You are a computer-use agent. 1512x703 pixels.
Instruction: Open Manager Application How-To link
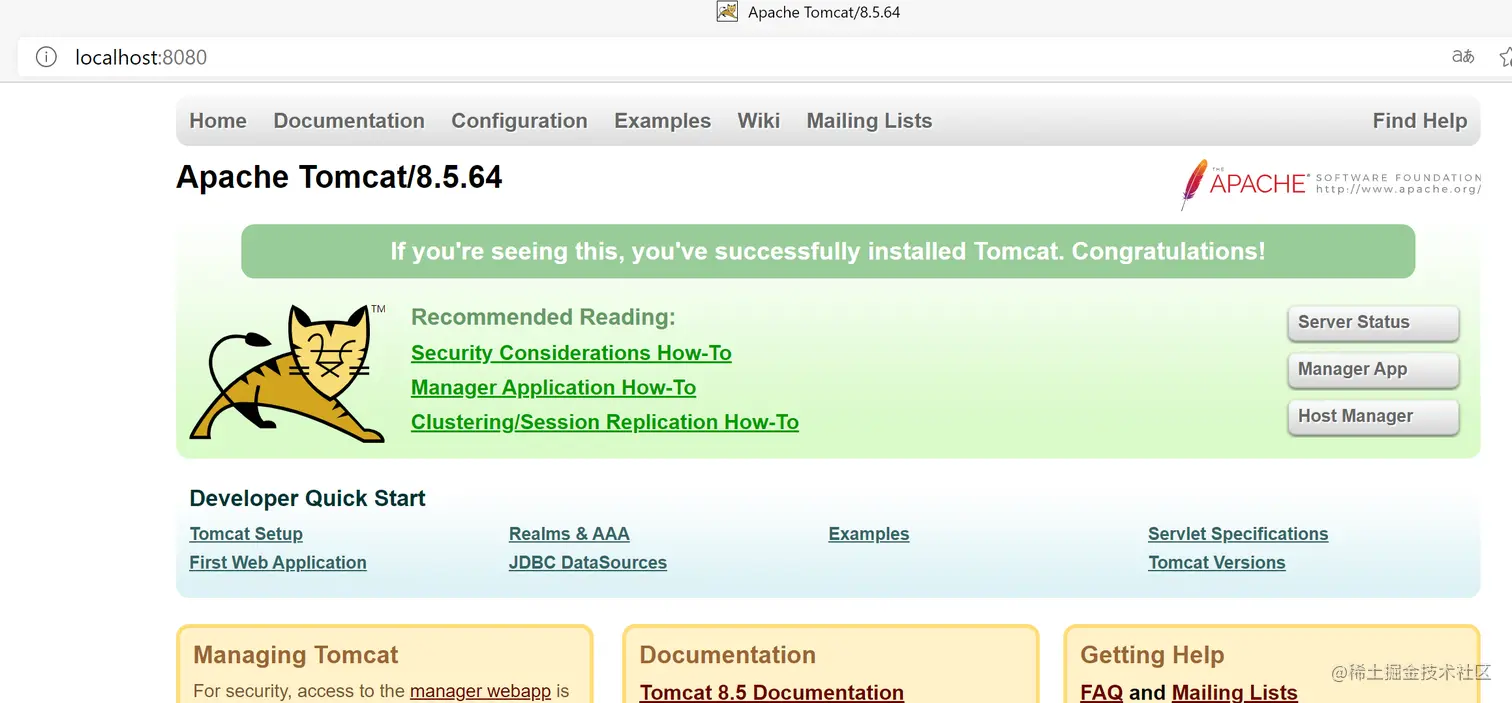tap(553, 388)
